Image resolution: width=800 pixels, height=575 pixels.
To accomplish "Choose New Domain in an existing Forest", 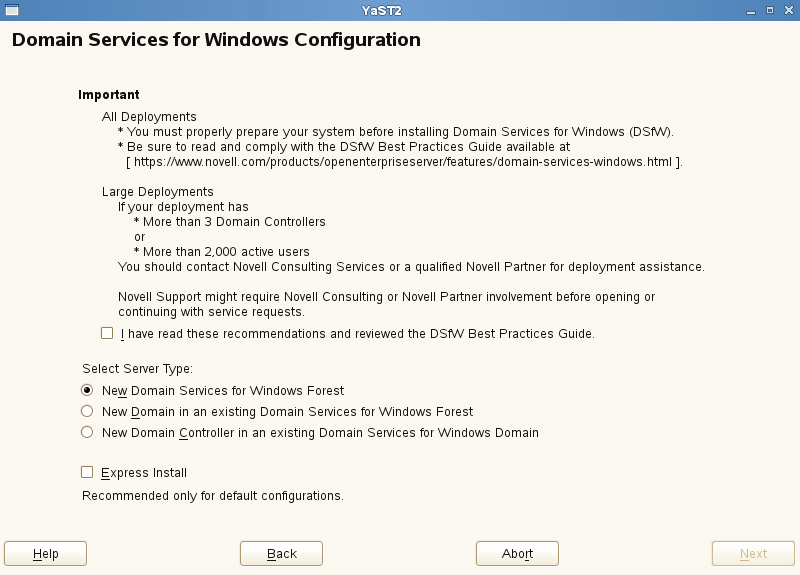I will click(87, 411).
